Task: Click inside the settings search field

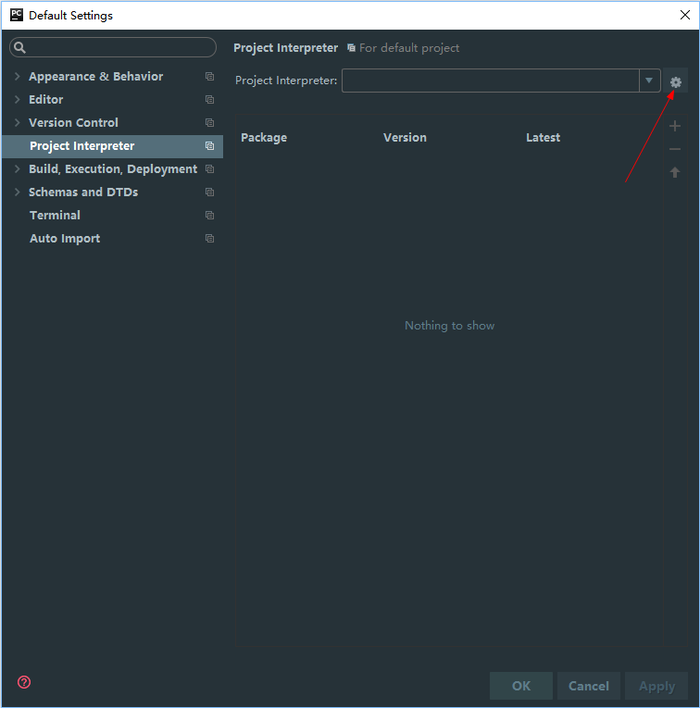Action: point(120,48)
